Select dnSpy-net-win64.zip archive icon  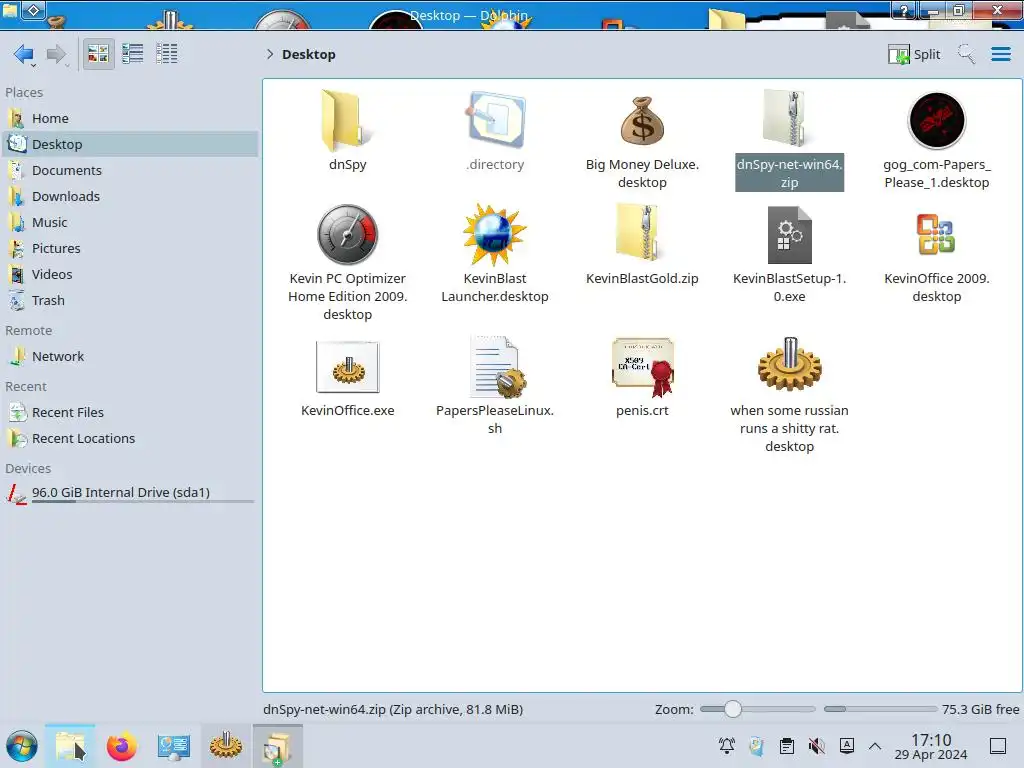pos(789,119)
